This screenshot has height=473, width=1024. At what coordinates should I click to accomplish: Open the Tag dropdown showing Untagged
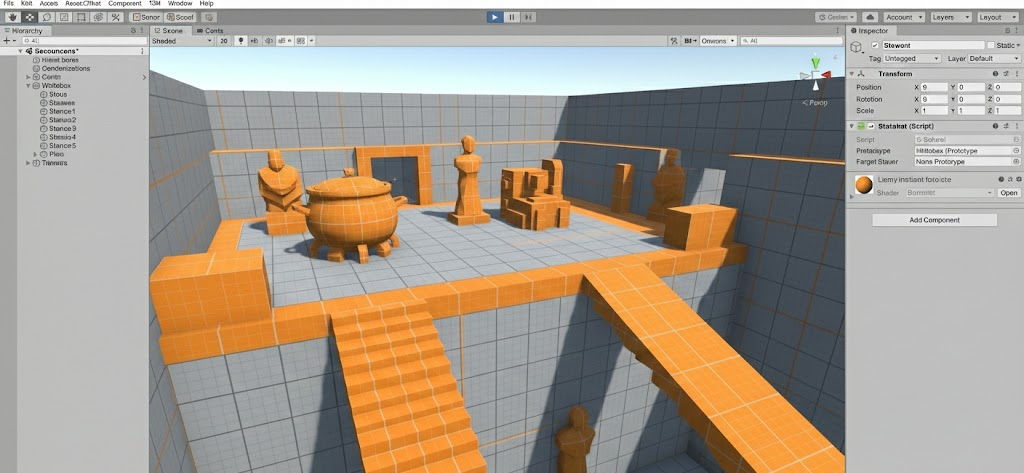[x=912, y=59]
